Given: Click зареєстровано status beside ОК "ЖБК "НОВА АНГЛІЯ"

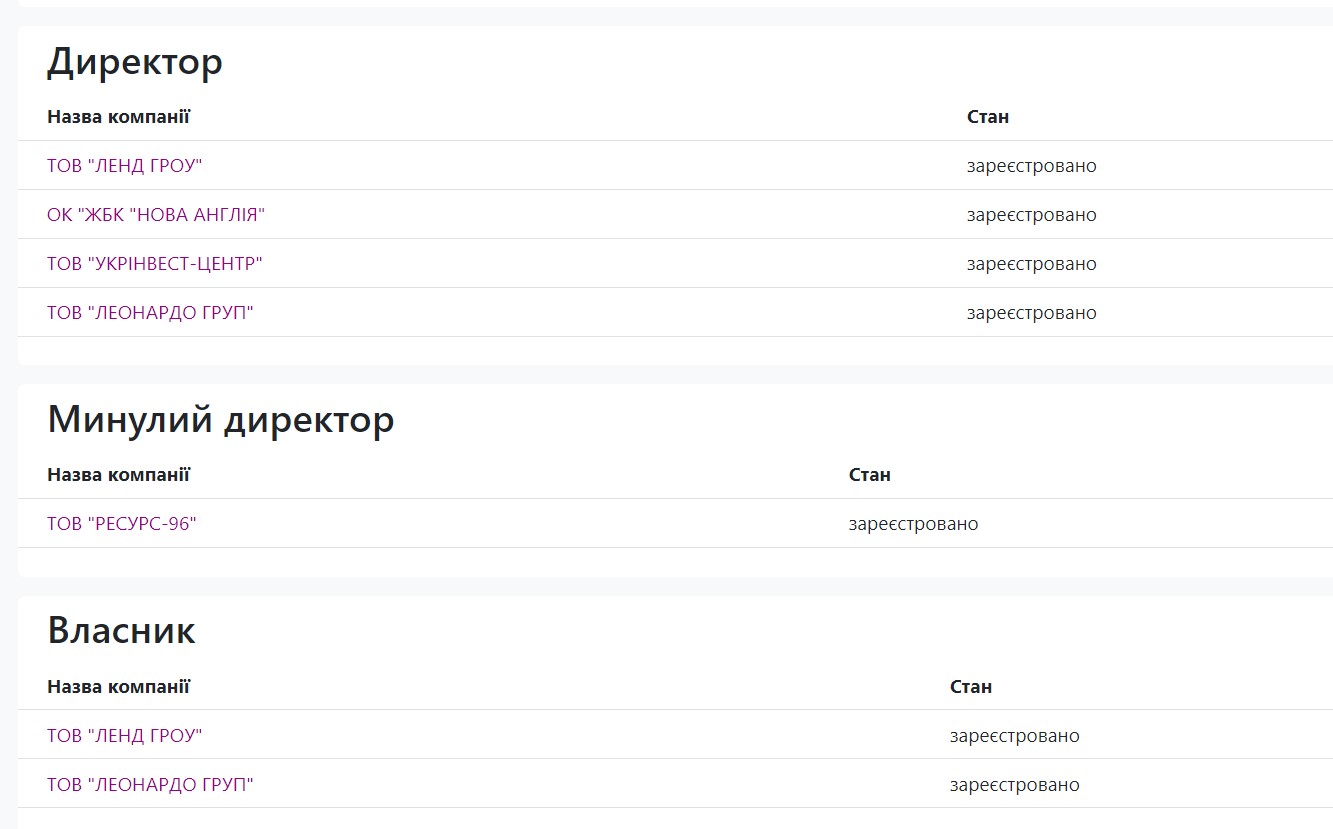Looking at the screenshot, I should pos(1031,215).
